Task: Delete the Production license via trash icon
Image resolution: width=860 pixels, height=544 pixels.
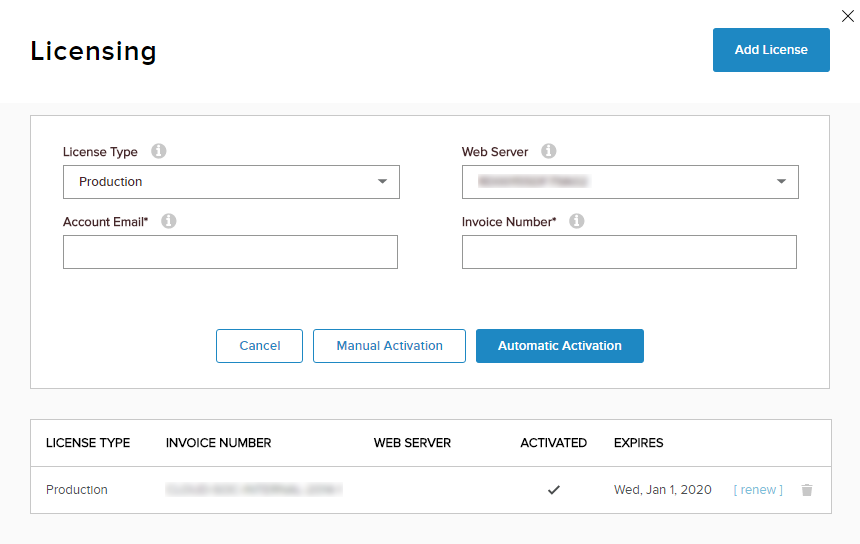Action: (x=807, y=490)
